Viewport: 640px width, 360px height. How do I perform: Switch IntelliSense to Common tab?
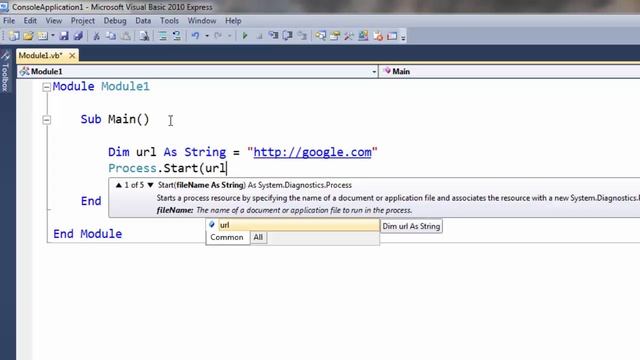coord(227,237)
